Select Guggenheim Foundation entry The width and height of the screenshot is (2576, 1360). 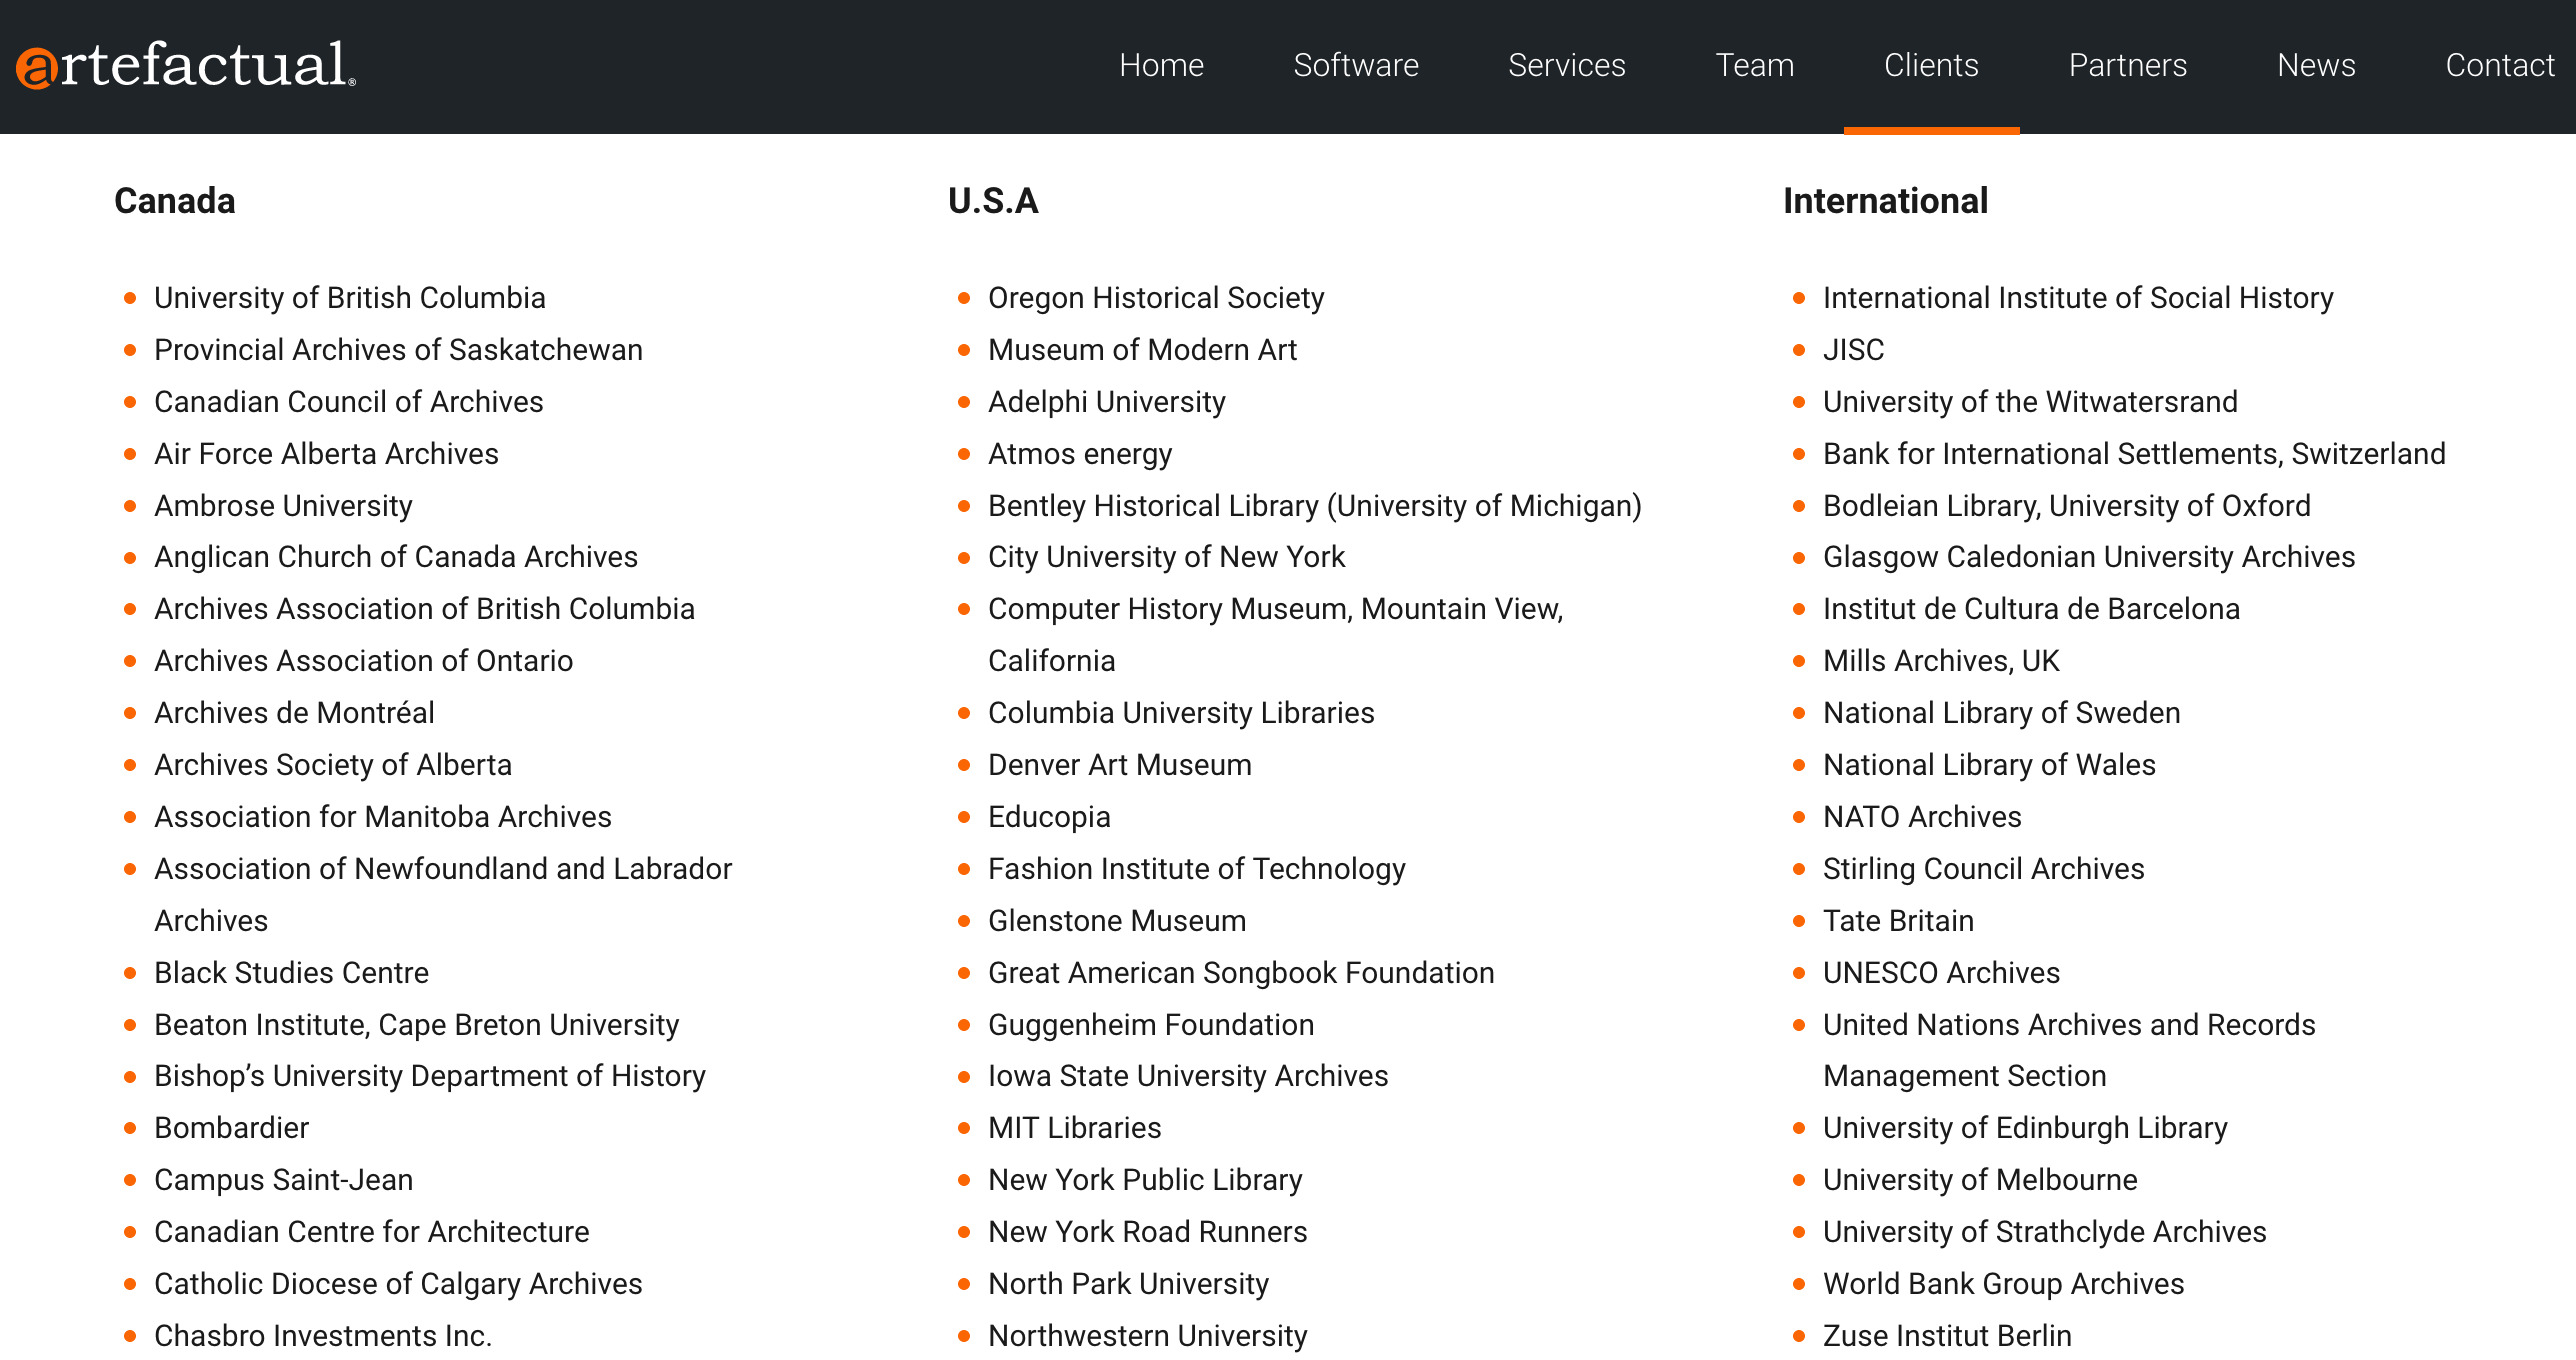pos(1151,1025)
